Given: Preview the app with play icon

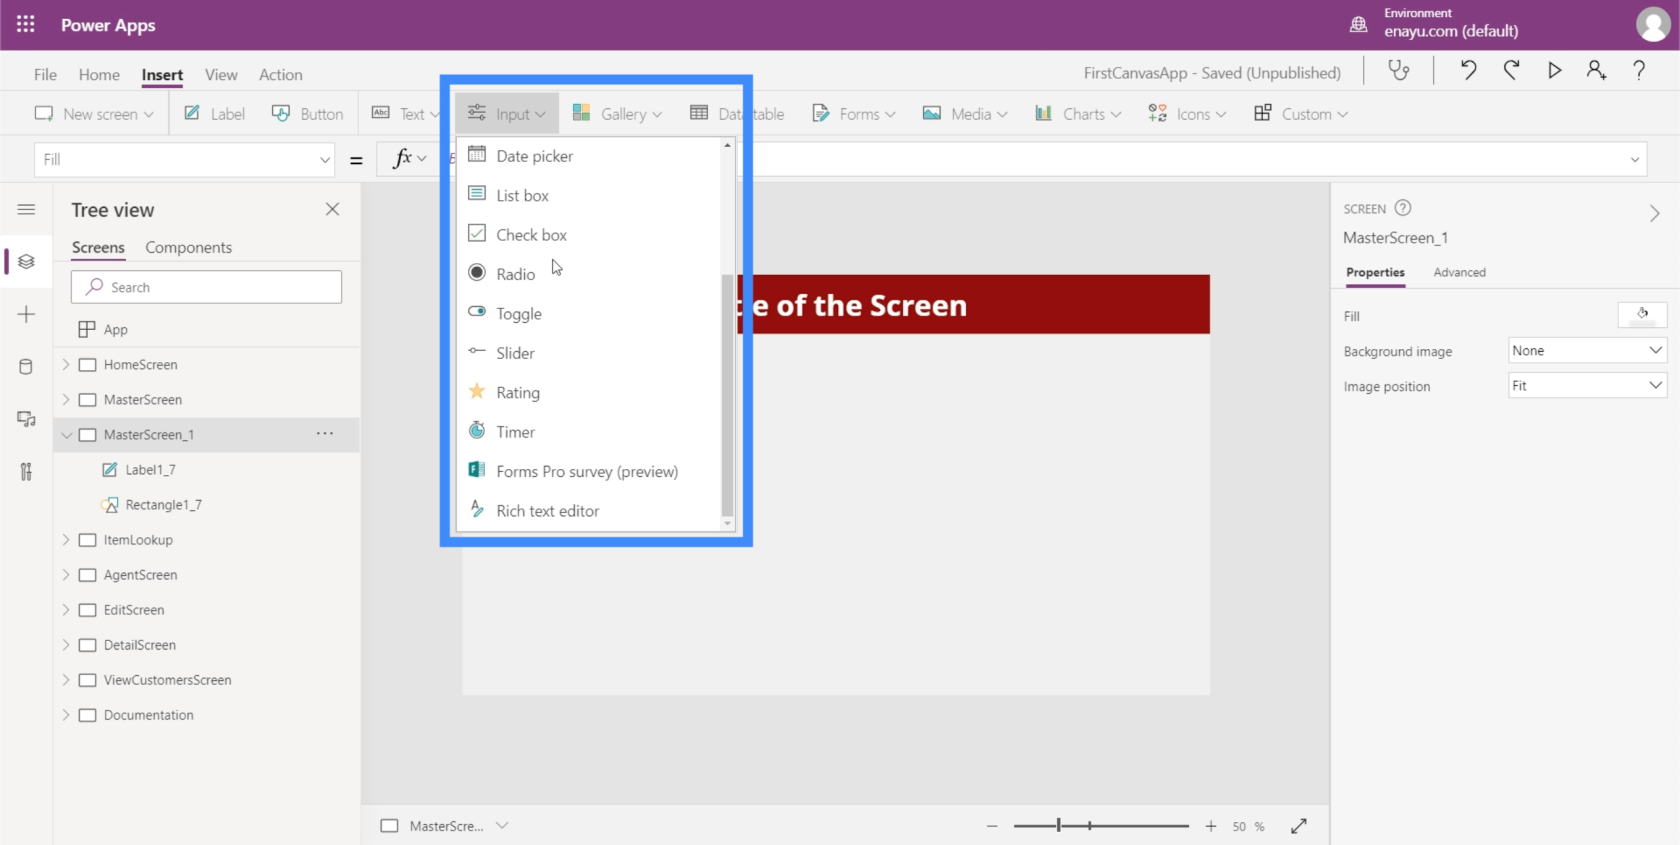Looking at the screenshot, I should click(x=1554, y=70).
